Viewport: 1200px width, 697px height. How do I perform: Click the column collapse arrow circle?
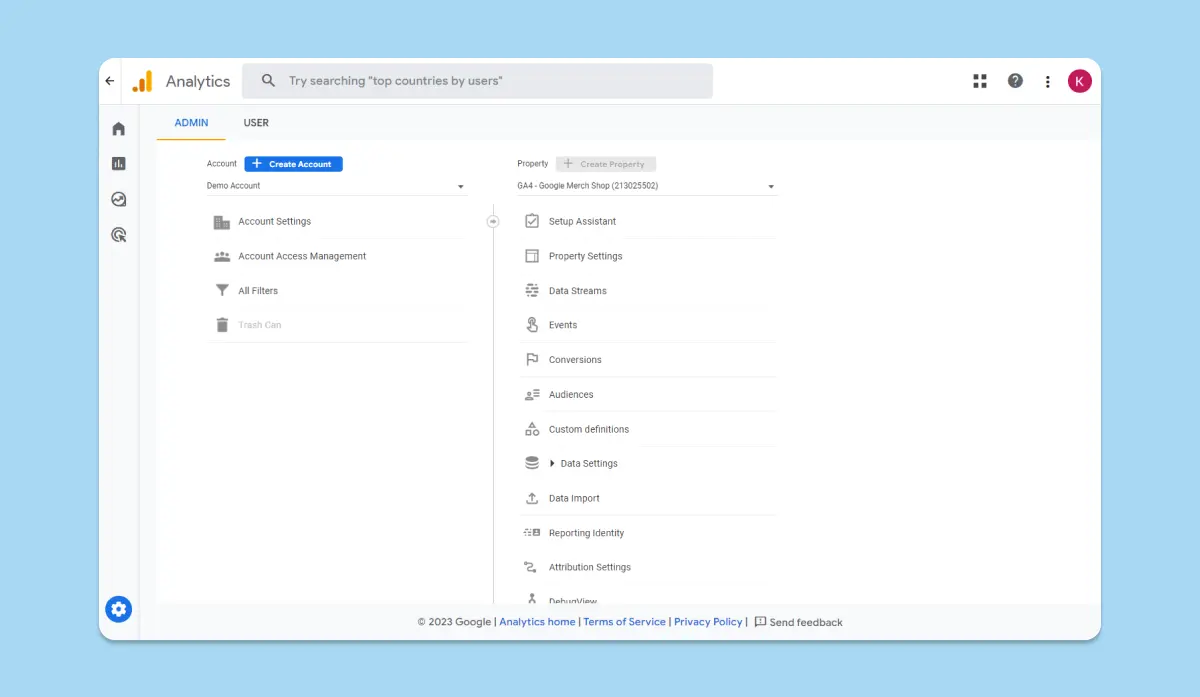(x=493, y=222)
